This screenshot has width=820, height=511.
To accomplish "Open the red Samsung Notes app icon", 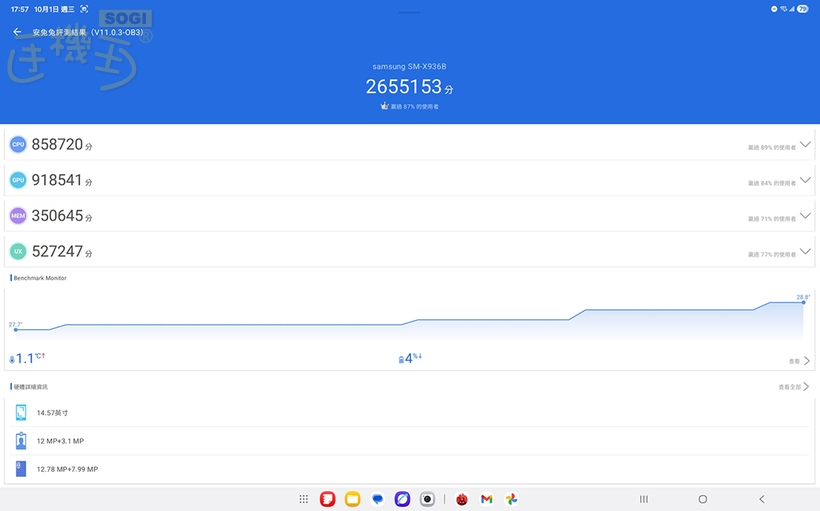I will click(327, 499).
